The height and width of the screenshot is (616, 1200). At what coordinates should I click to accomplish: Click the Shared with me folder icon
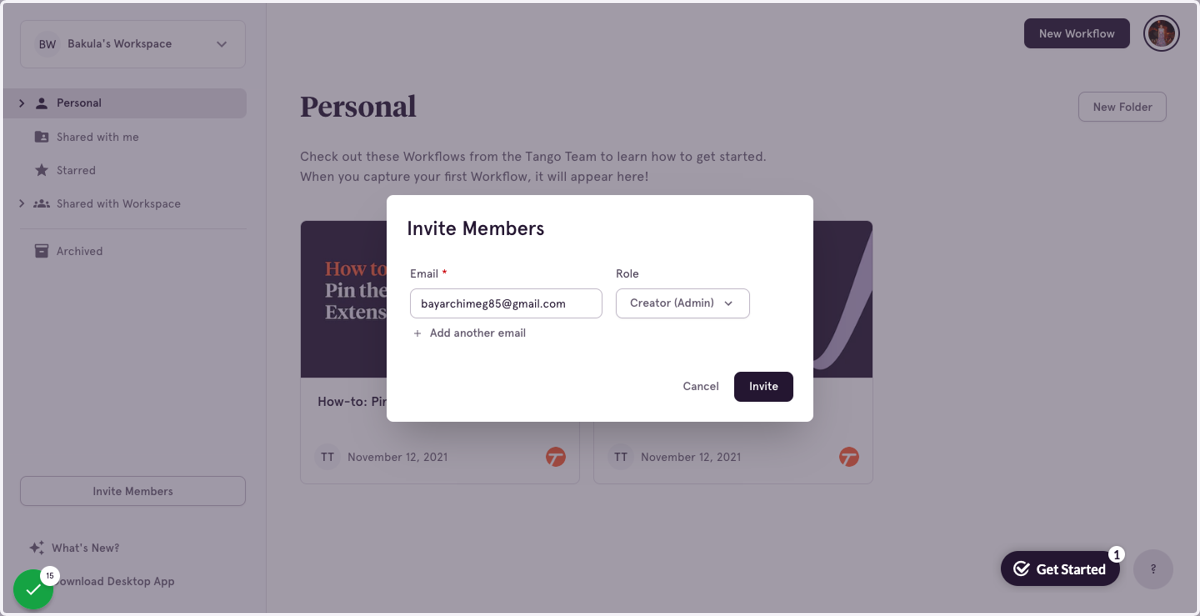(x=41, y=137)
